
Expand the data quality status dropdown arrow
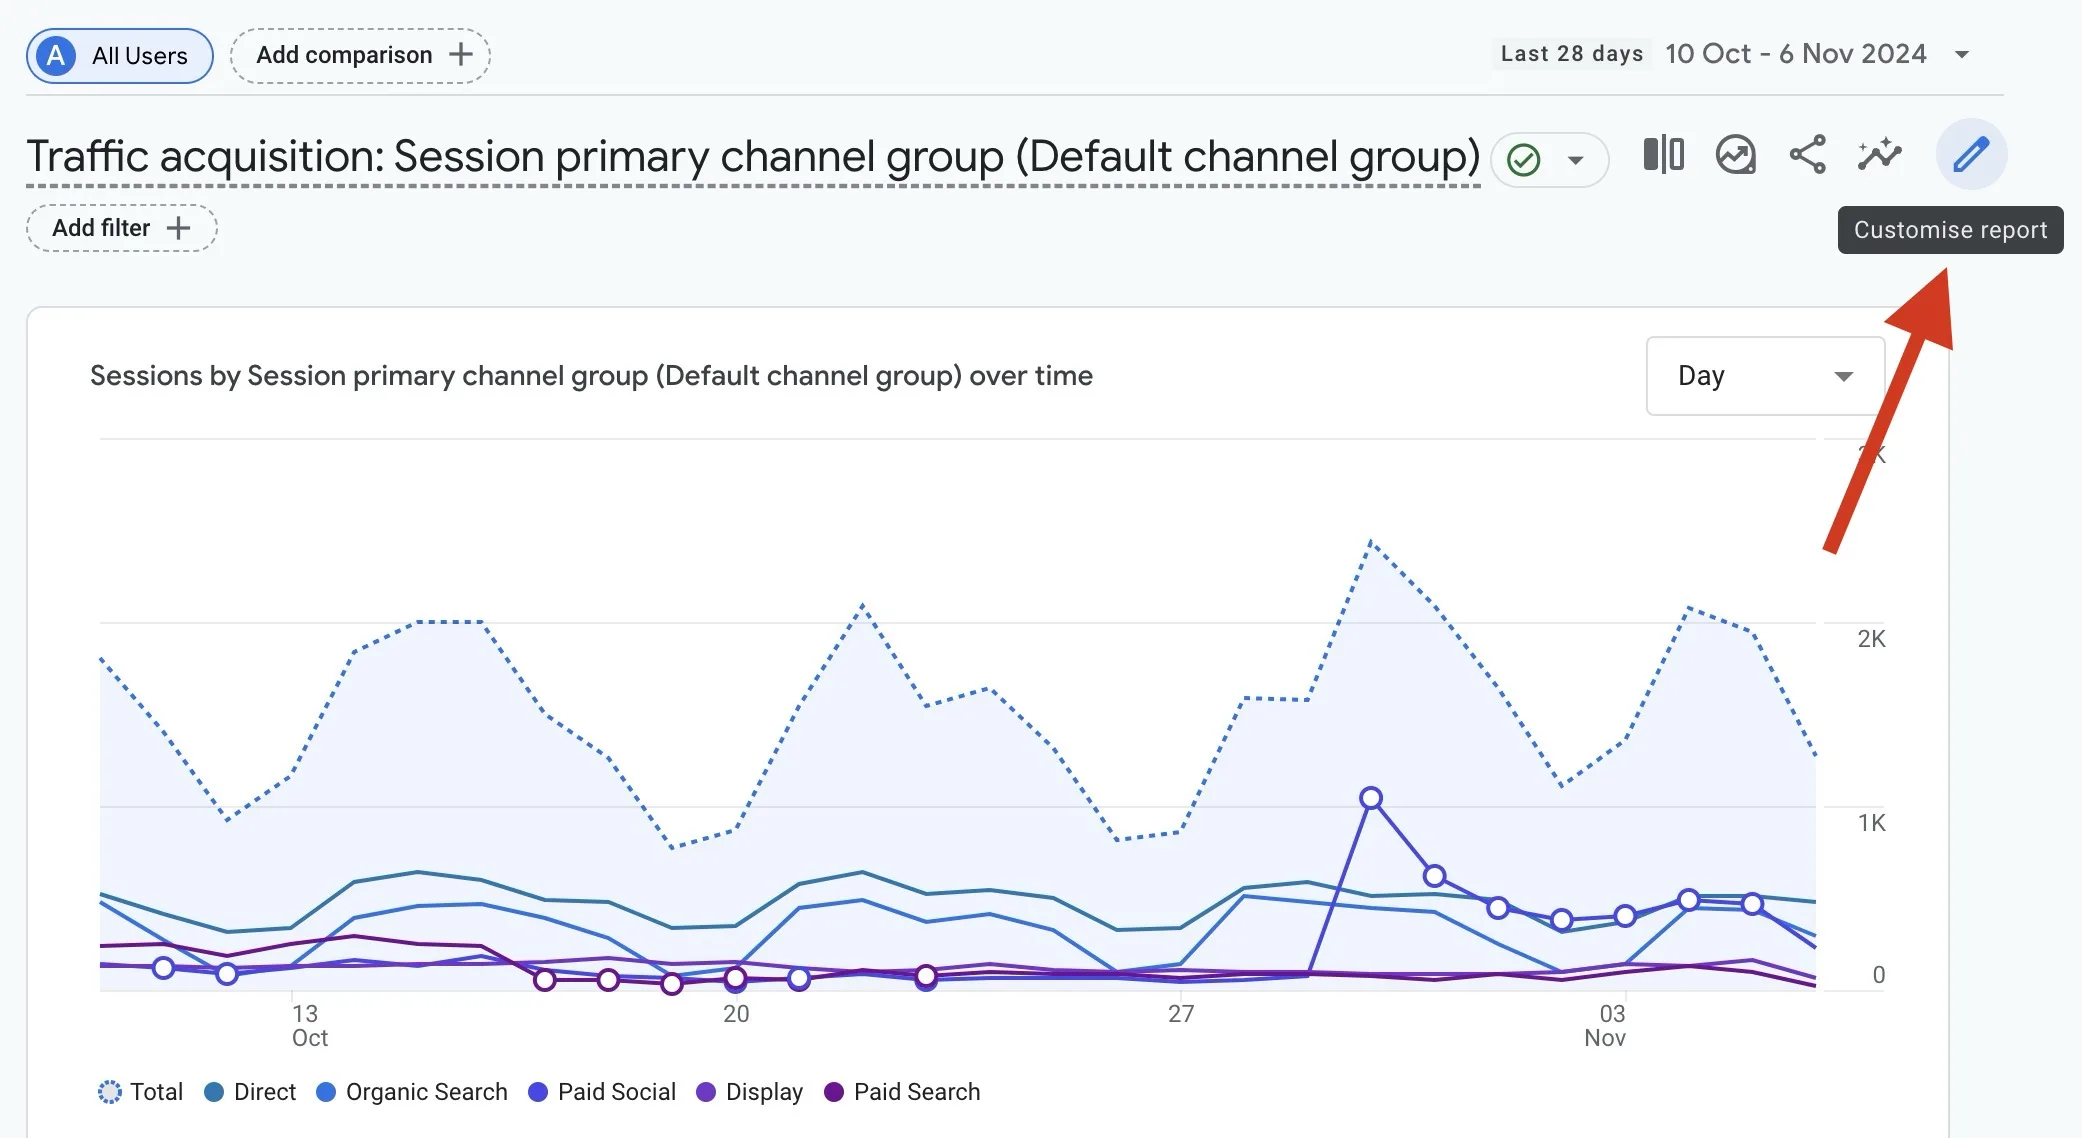[x=1576, y=160]
